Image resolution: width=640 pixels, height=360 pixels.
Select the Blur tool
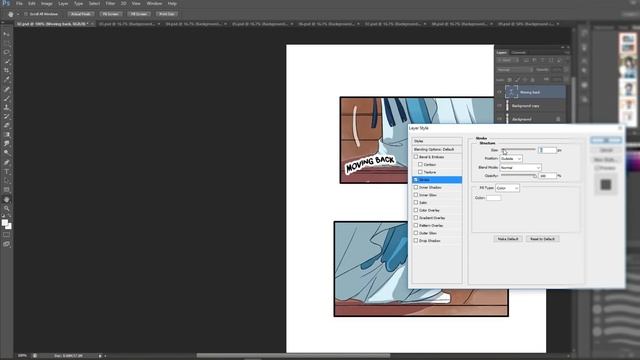(x=7, y=143)
